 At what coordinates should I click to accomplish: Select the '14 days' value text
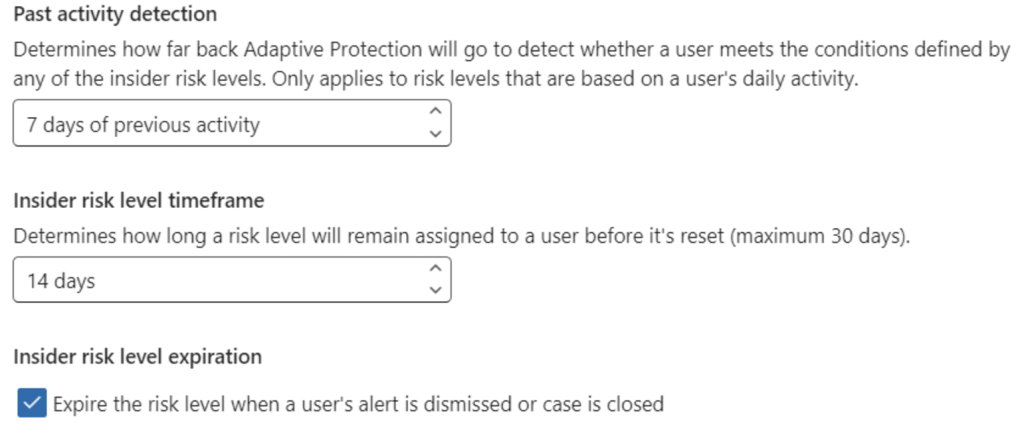click(x=61, y=281)
